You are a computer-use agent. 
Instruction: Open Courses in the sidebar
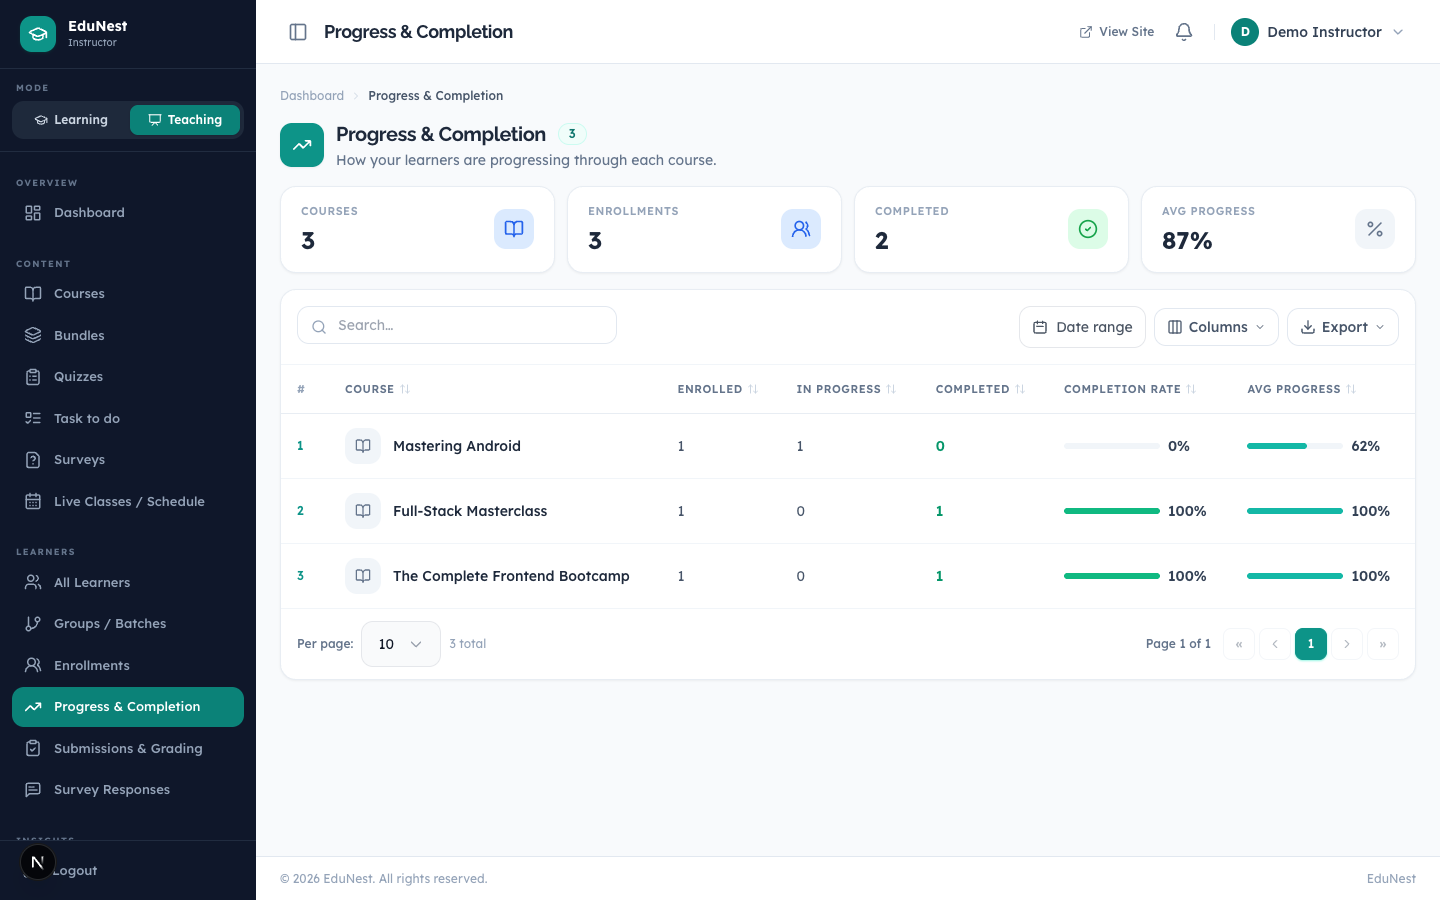128,294
